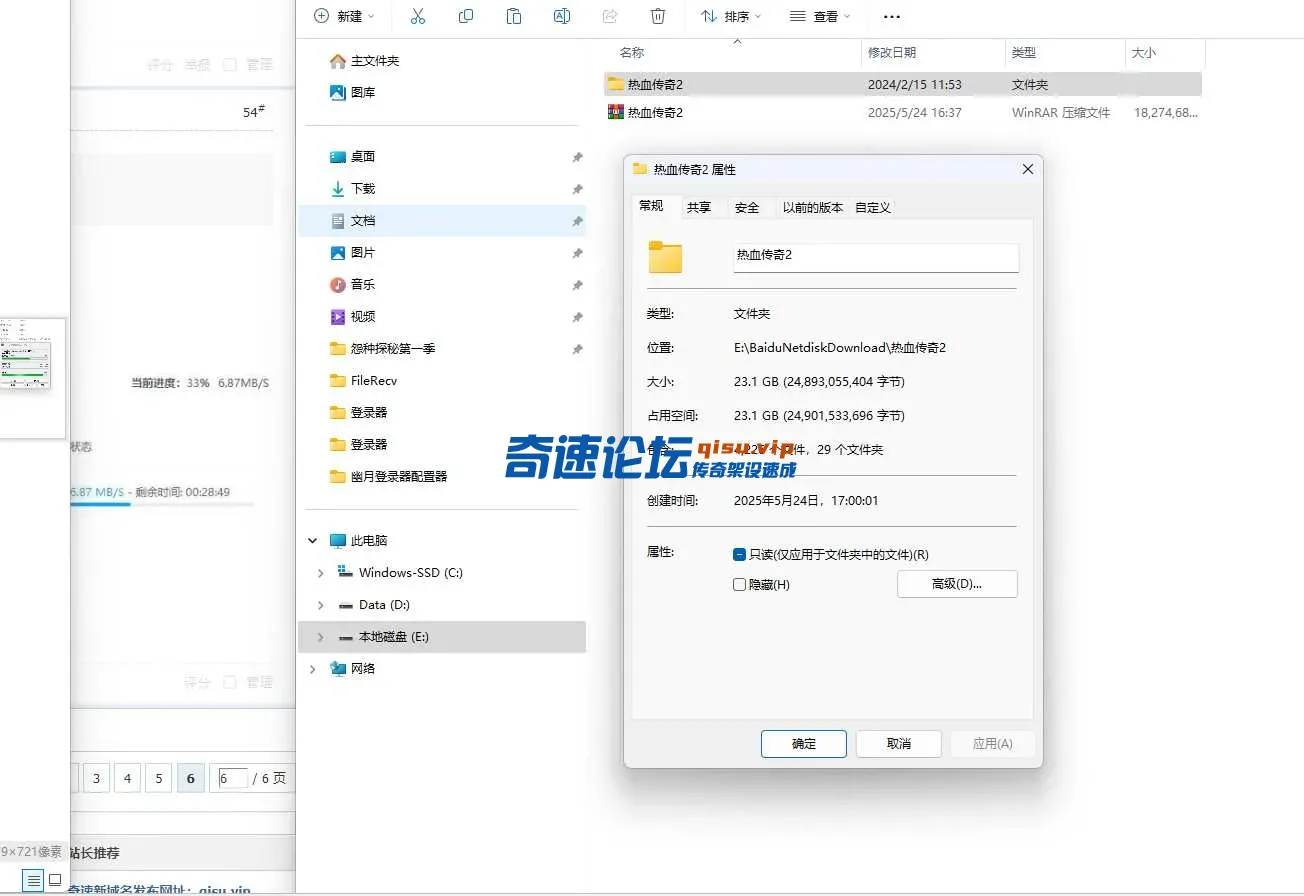Open the three-dots more options menu
Screen dimensions: 1304x896
[x=892, y=17]
